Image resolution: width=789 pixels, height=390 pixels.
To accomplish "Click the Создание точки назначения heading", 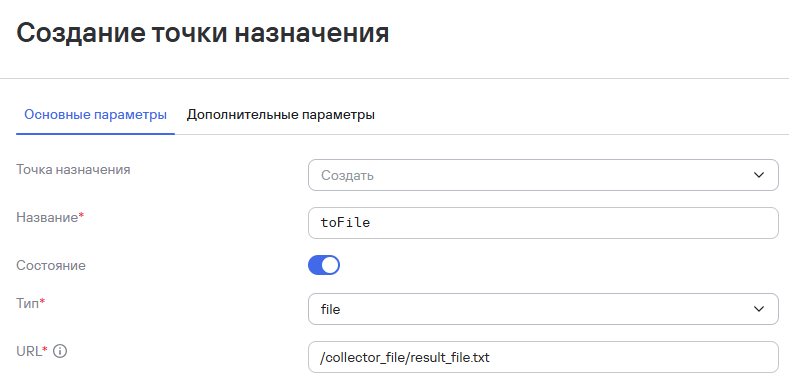I will pos(203,34).
